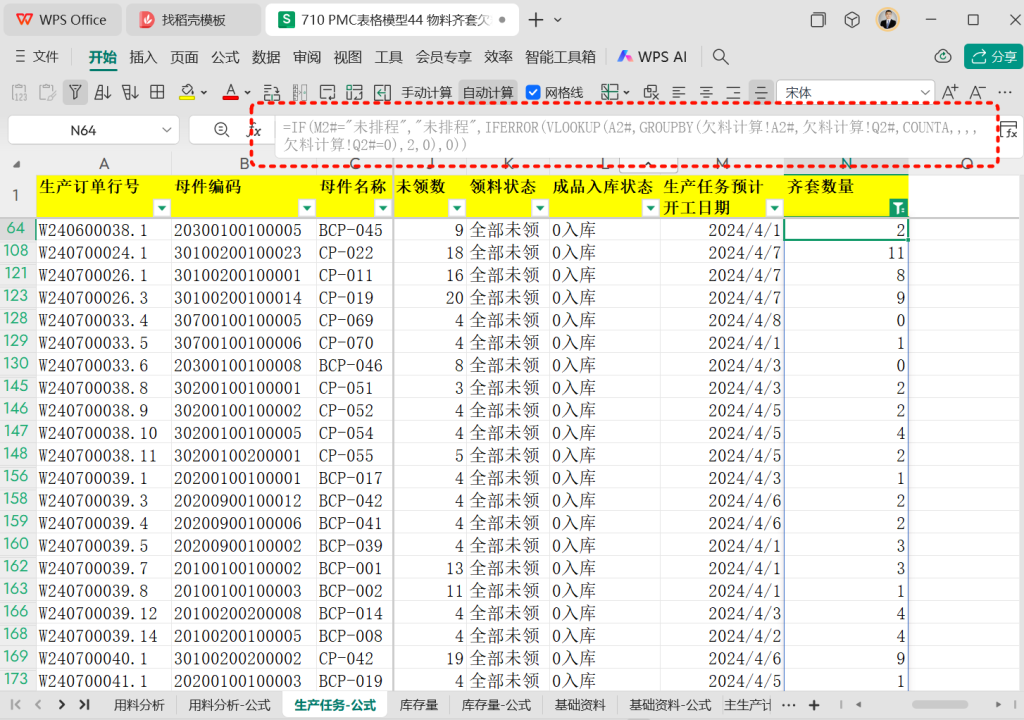Screen dimensions: 1024x720
Task: Click the horizontal scrollbar thumb
Action: (940, 704)
